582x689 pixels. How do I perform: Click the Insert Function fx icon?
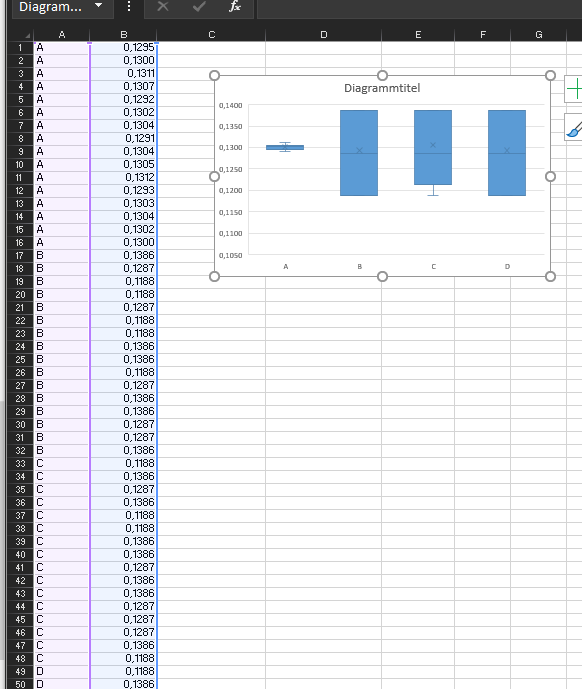pos(235,6)
